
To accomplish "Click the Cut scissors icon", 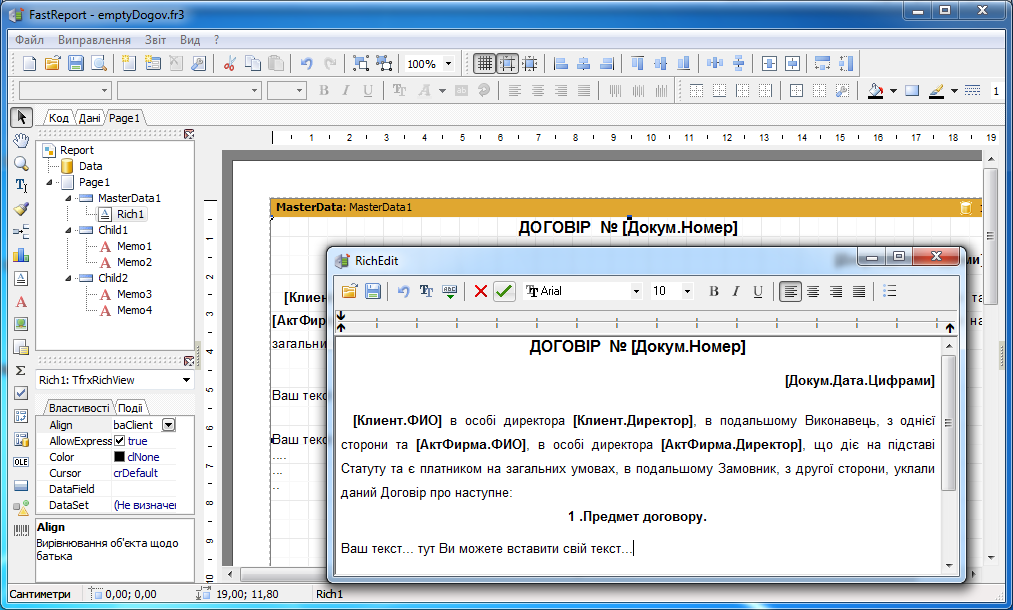I will pos(229,64).
